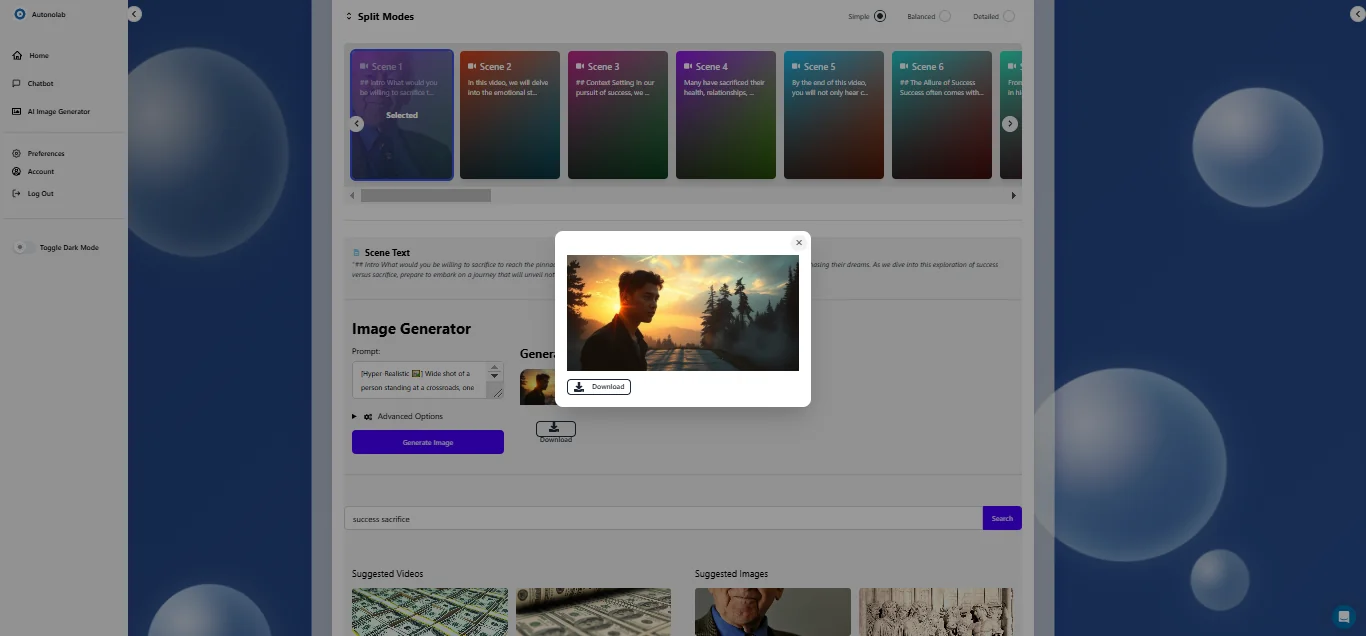Download the previewed image from popup
Screen dimensions: 1366x636
tap(599, 387)
